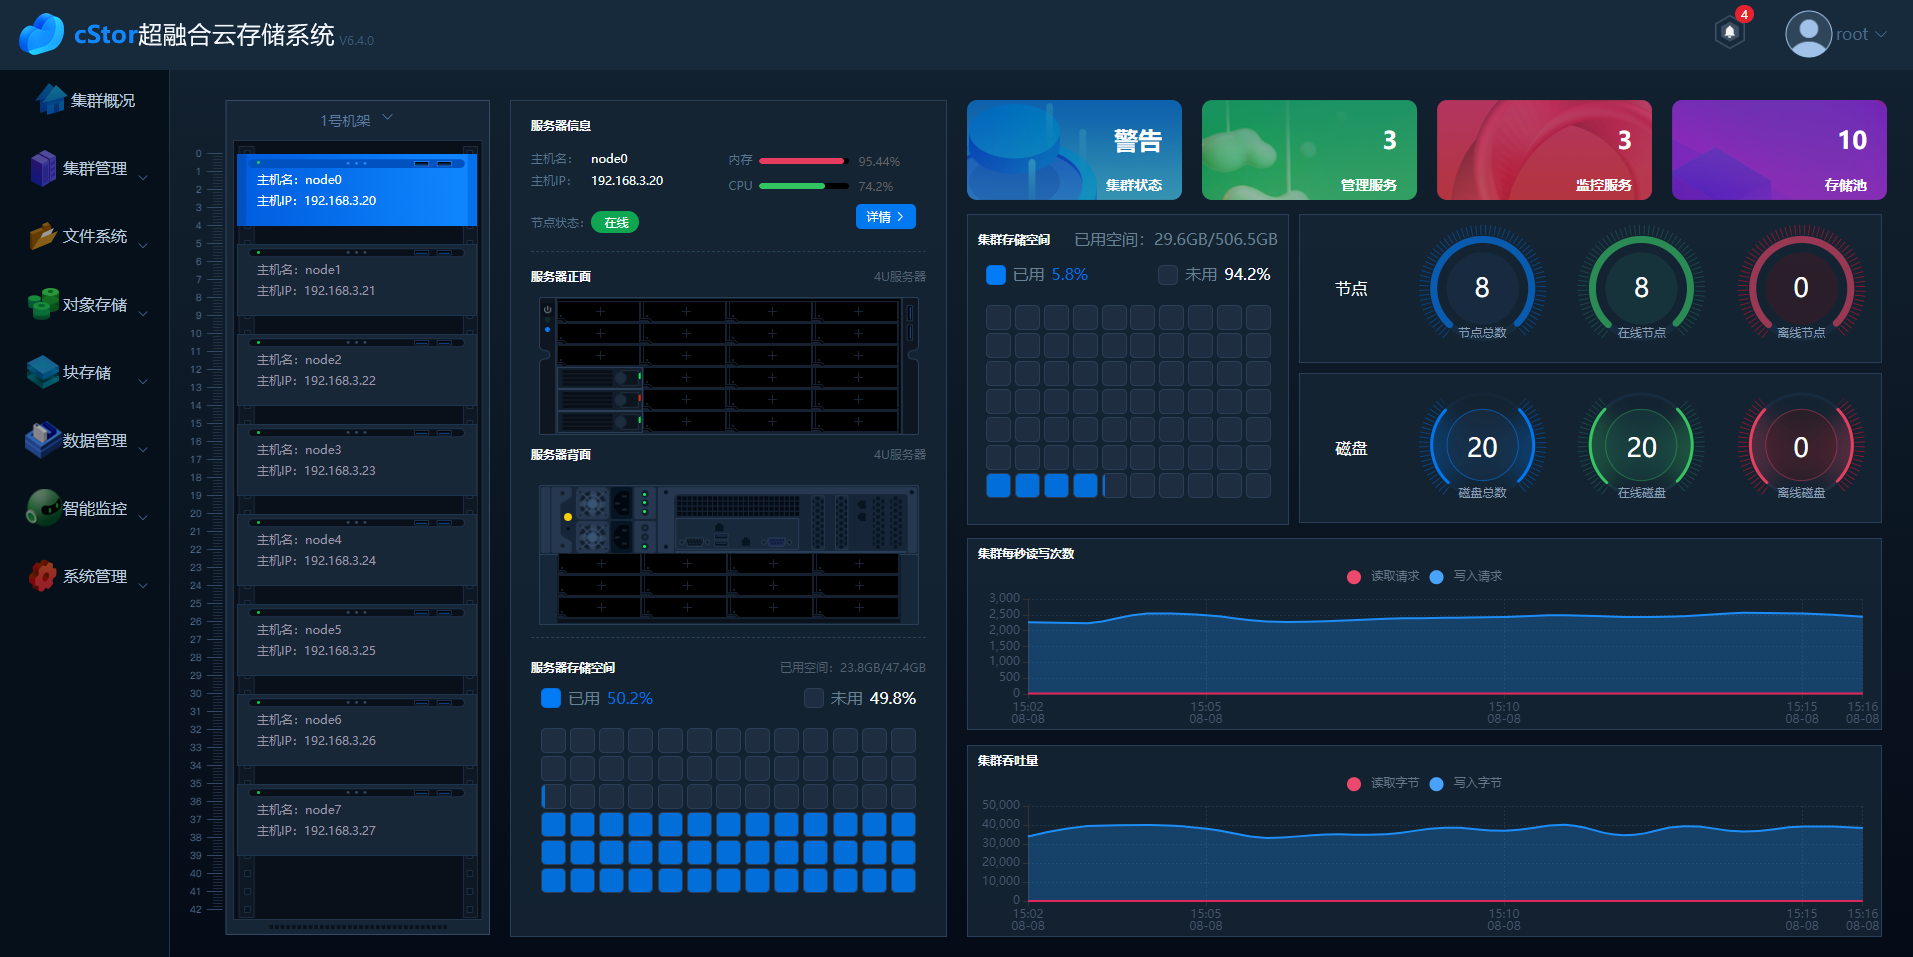Click the 对象存储 green cylinders icon

tap(43, 304)
